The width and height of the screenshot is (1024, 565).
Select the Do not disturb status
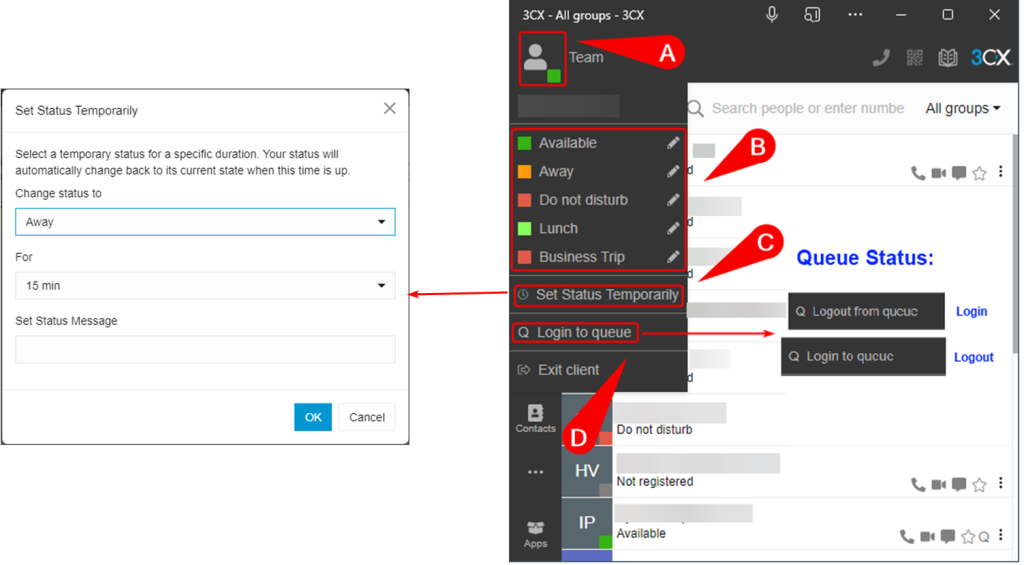point(583,201)
